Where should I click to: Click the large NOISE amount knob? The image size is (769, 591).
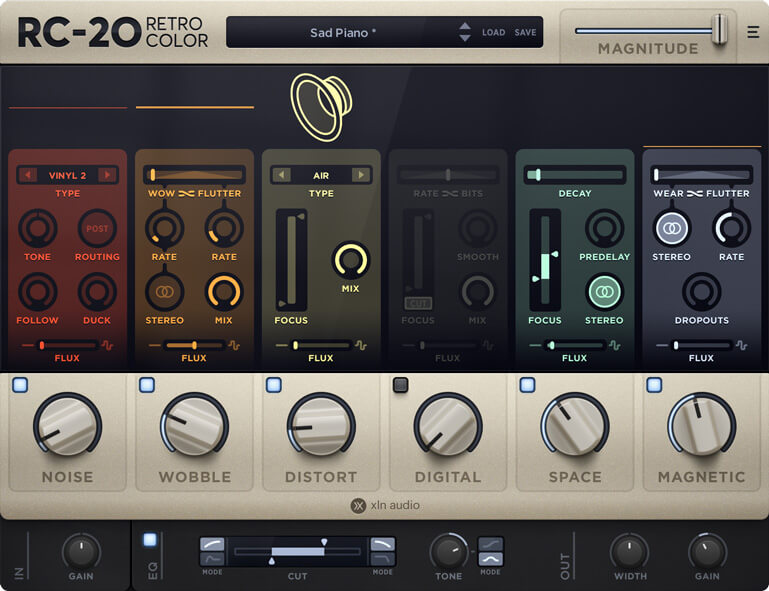[x=68, y=425]
